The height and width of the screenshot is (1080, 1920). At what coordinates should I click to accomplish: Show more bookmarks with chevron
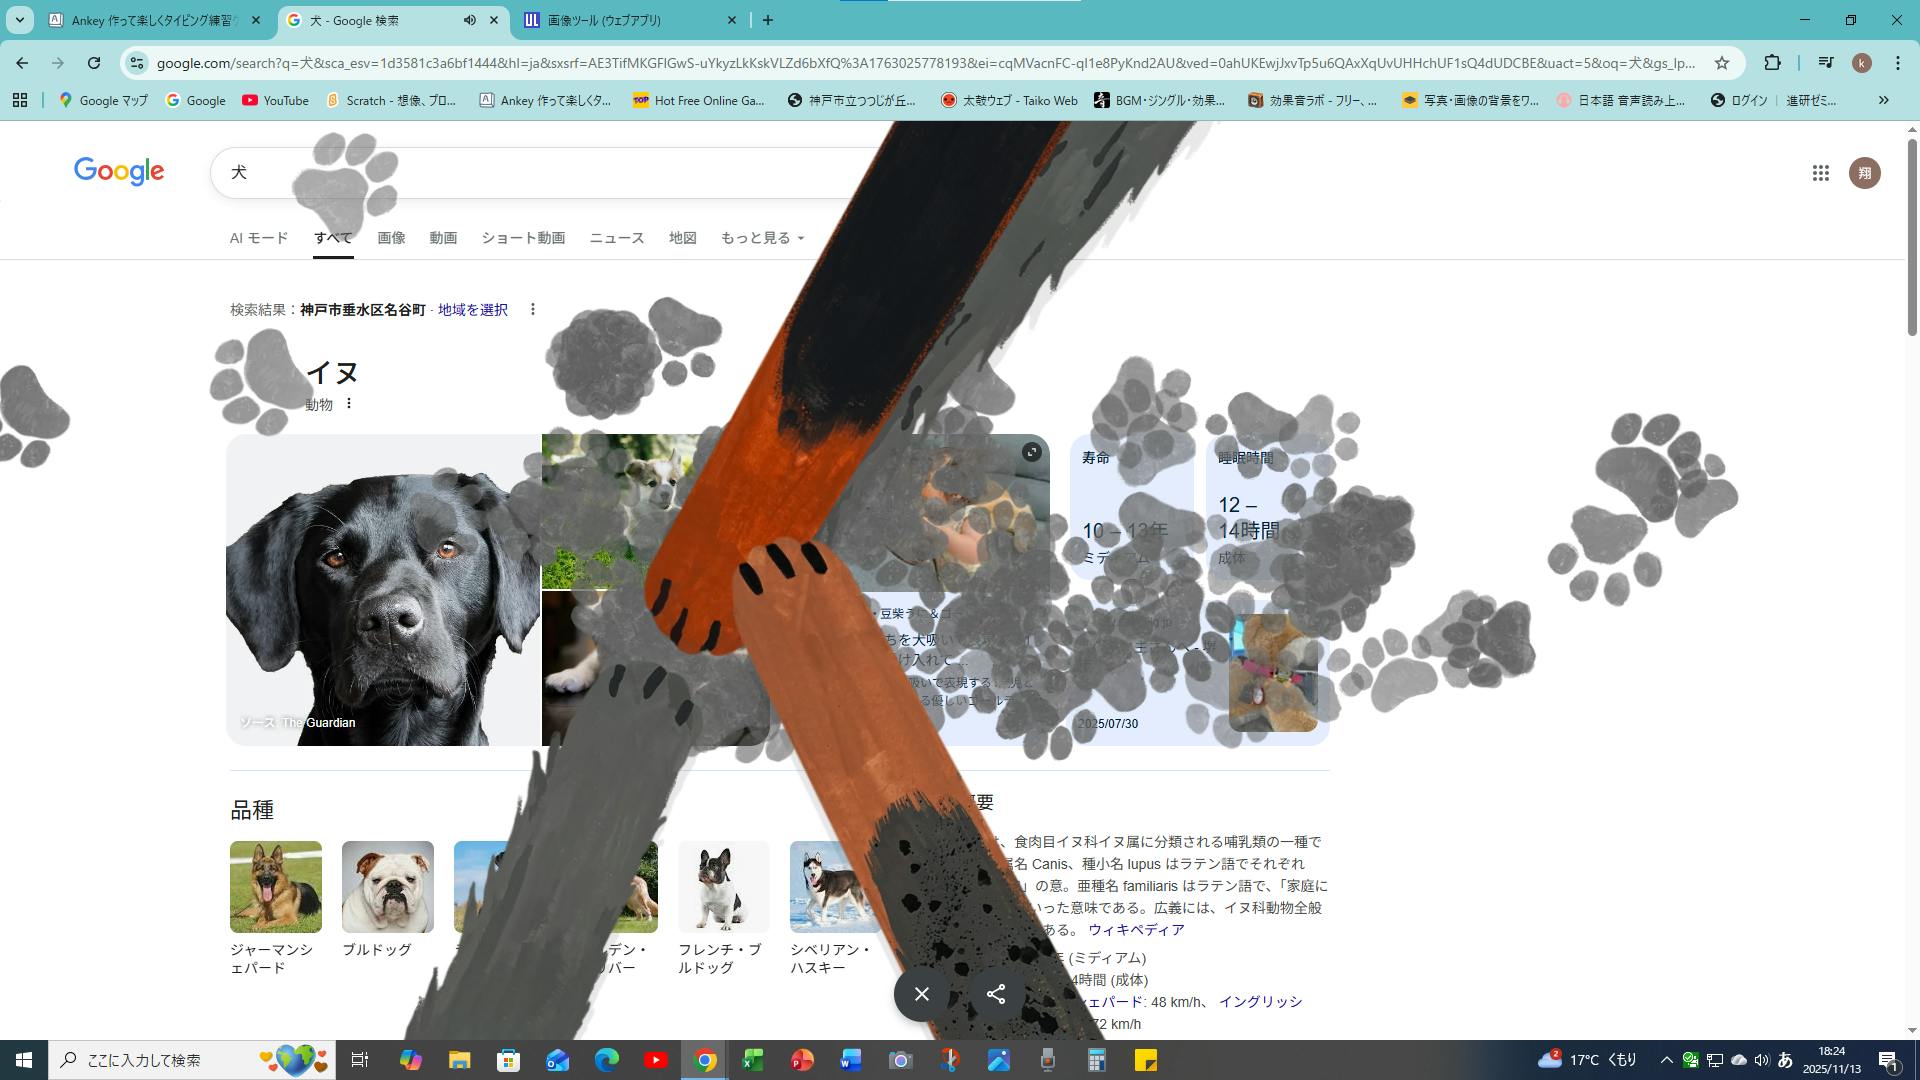tap(1883, 100)
